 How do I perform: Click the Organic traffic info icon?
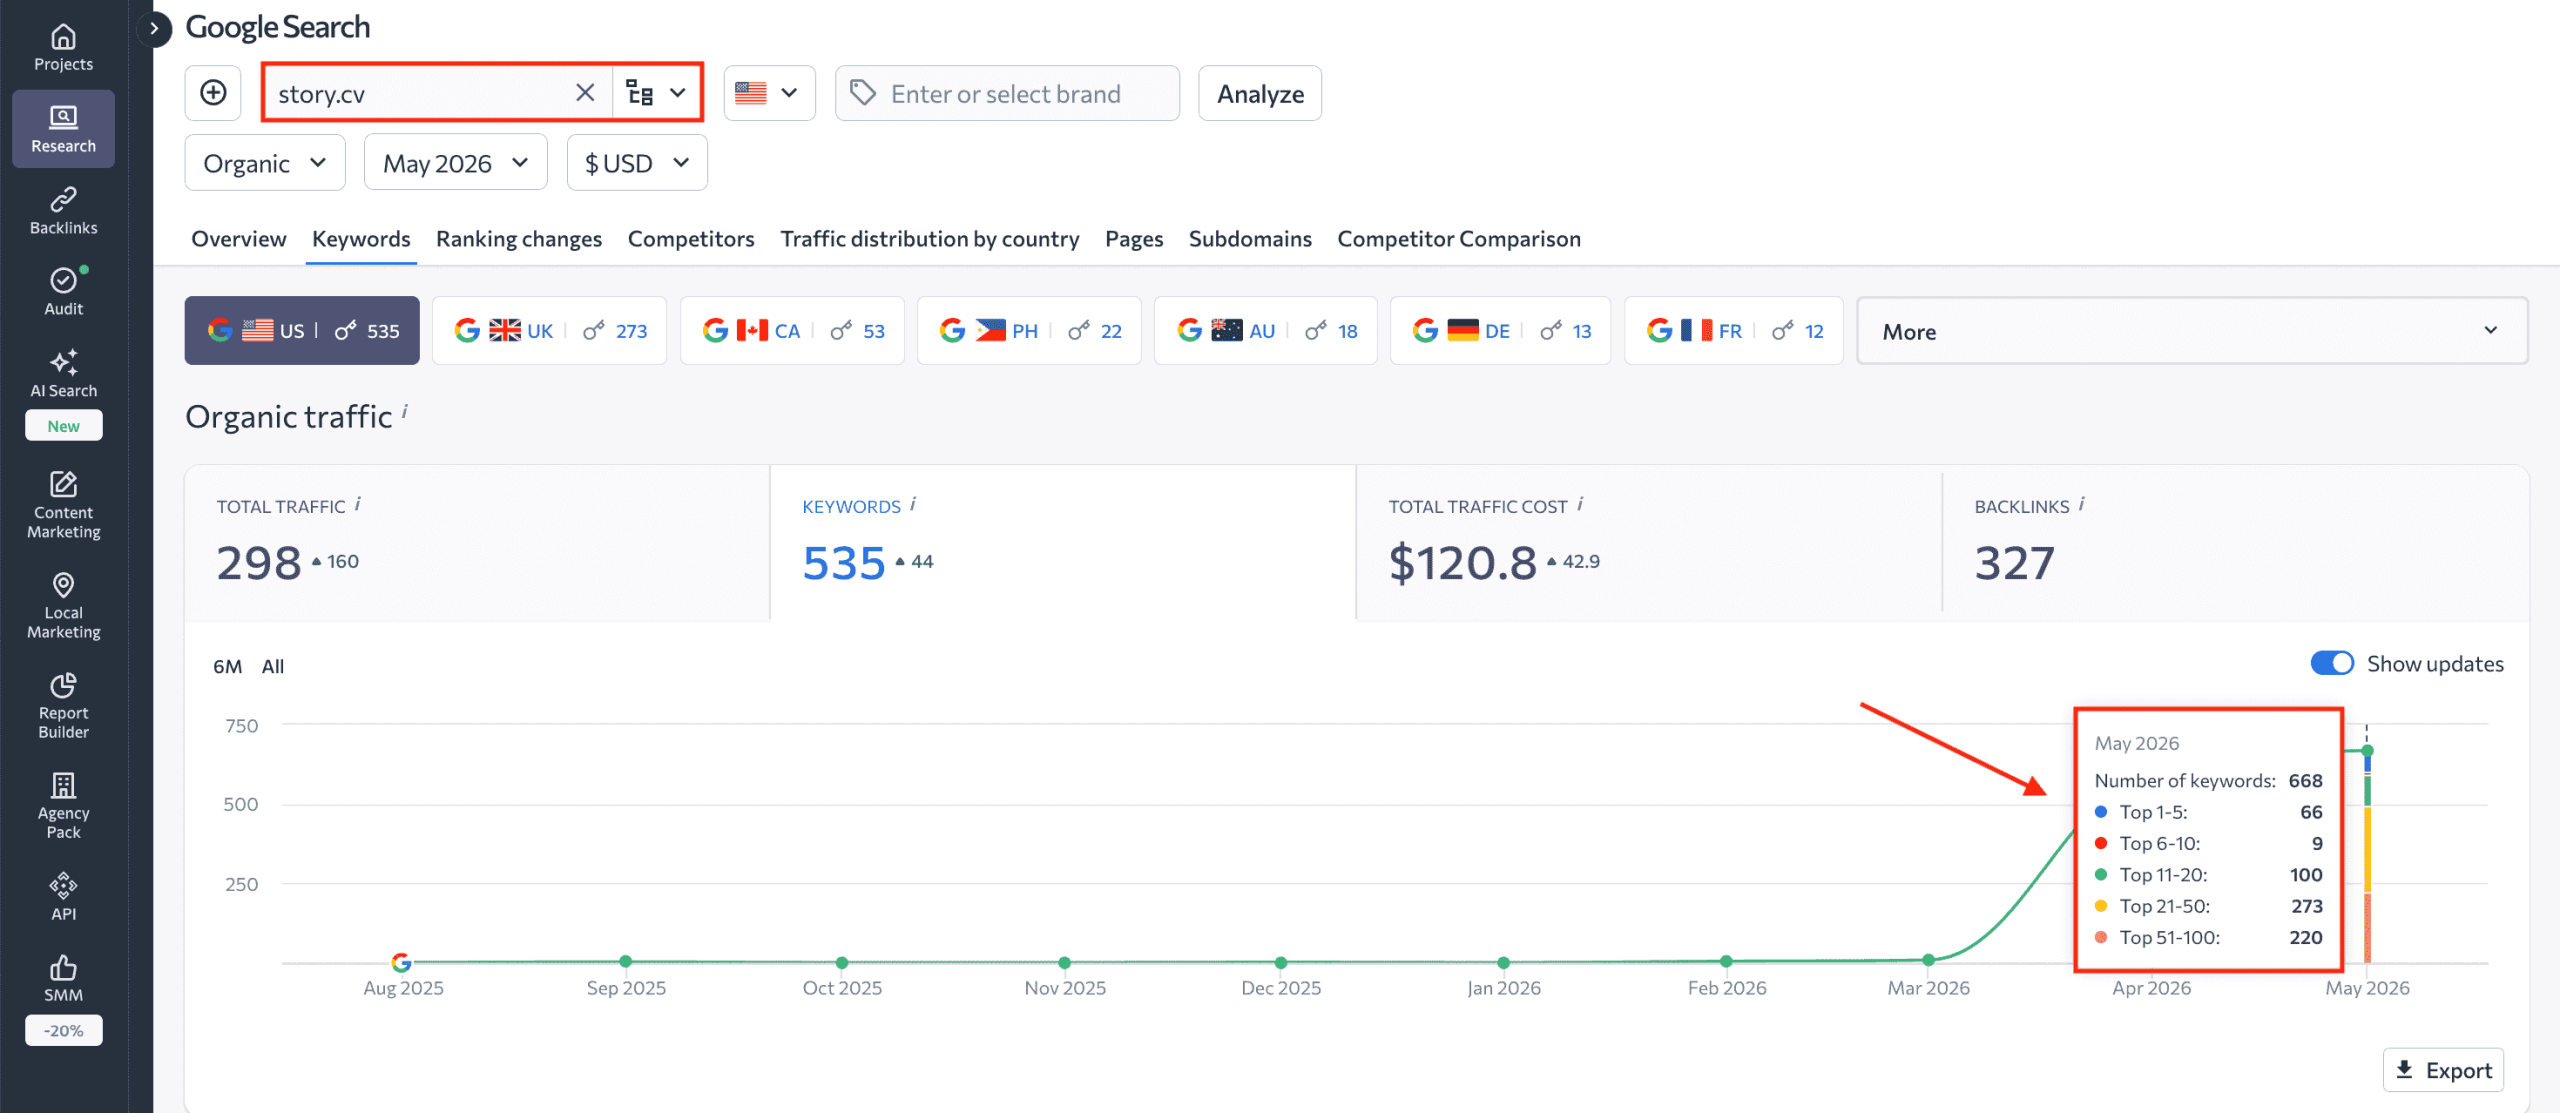[x=405, y=410]
